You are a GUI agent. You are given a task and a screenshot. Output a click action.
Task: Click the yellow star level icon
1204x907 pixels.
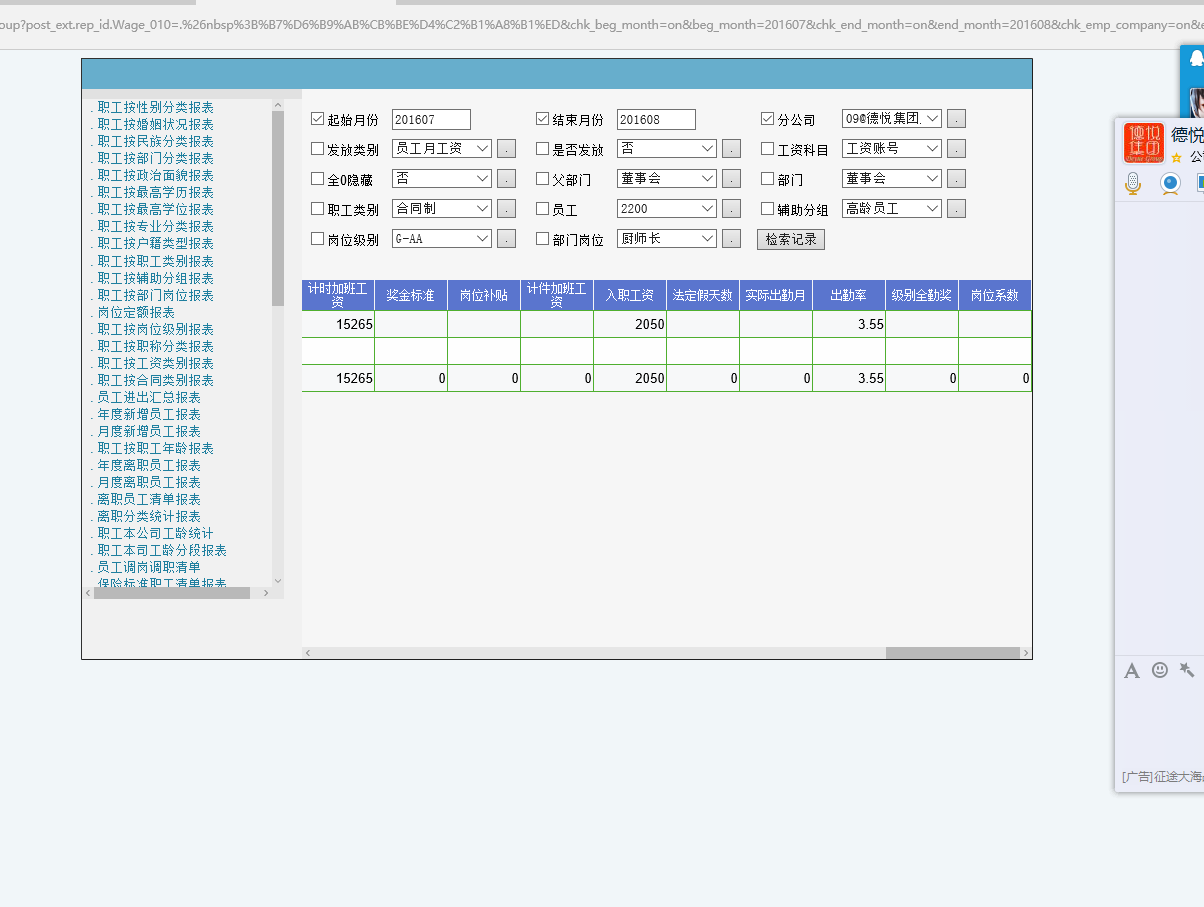click(x=1177, y=158)
